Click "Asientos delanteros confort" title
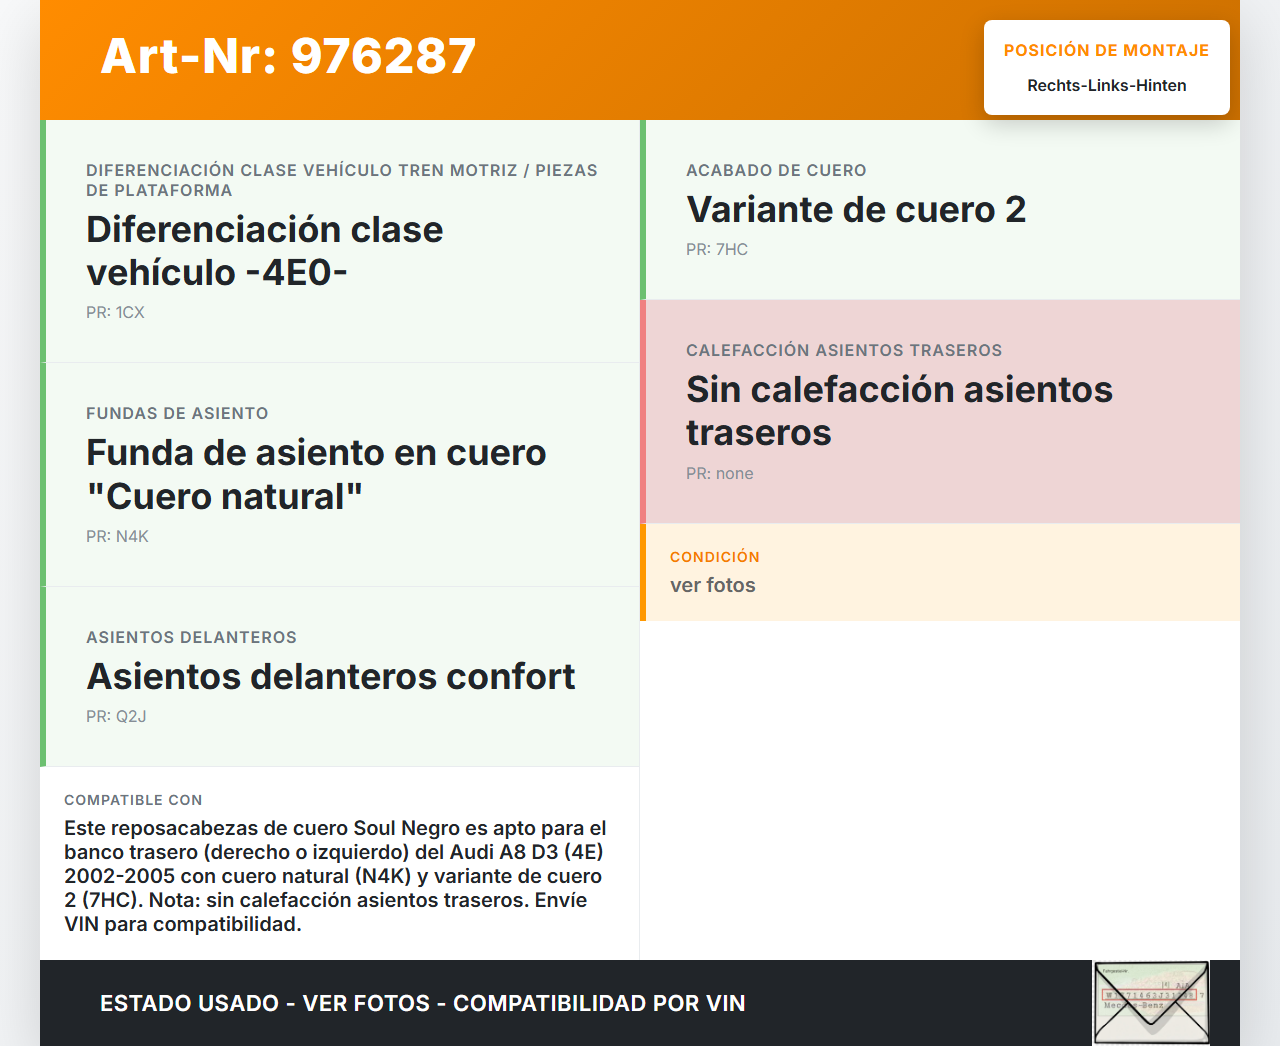Viewport: 1280px width, 1046px height. coord(331,677)
